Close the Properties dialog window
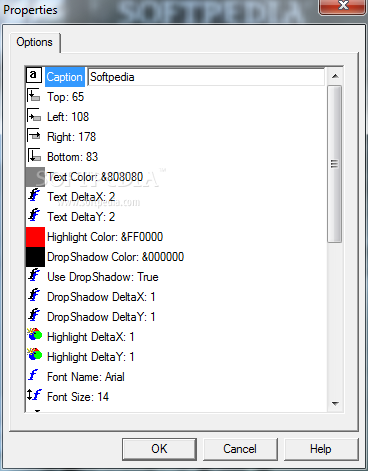The height and width of the screenshot is (471, 368). tap(342, 6)
